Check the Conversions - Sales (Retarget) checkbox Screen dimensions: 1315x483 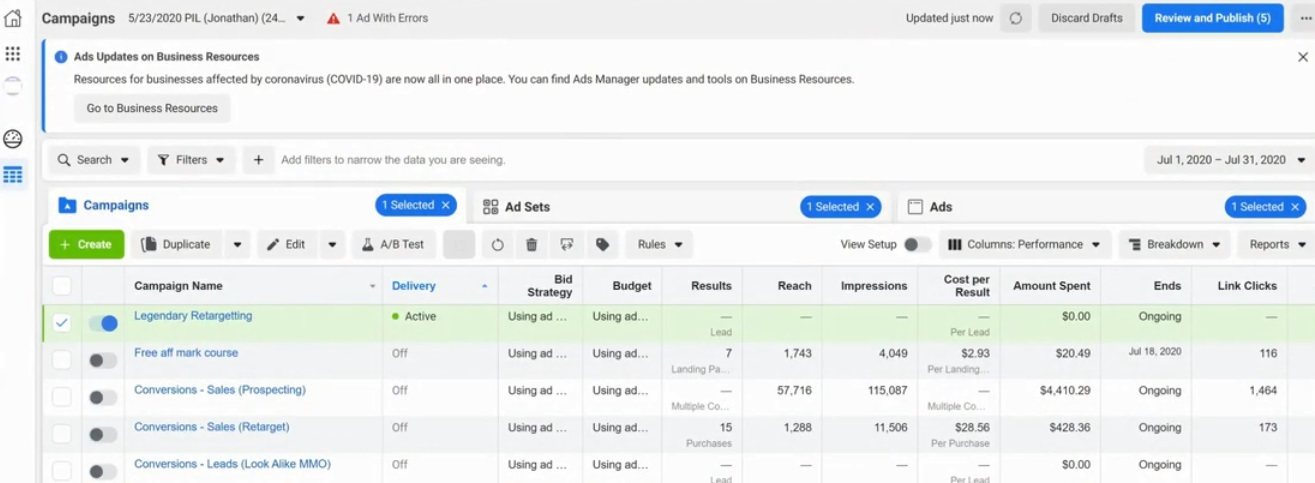[x=62, y=434]
